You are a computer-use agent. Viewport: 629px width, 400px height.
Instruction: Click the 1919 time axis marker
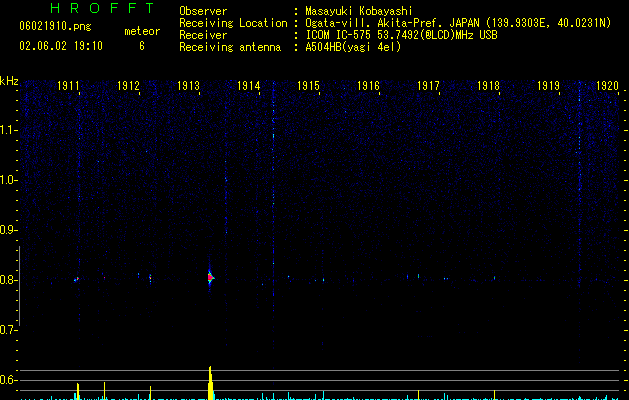[x=548, y=86]
